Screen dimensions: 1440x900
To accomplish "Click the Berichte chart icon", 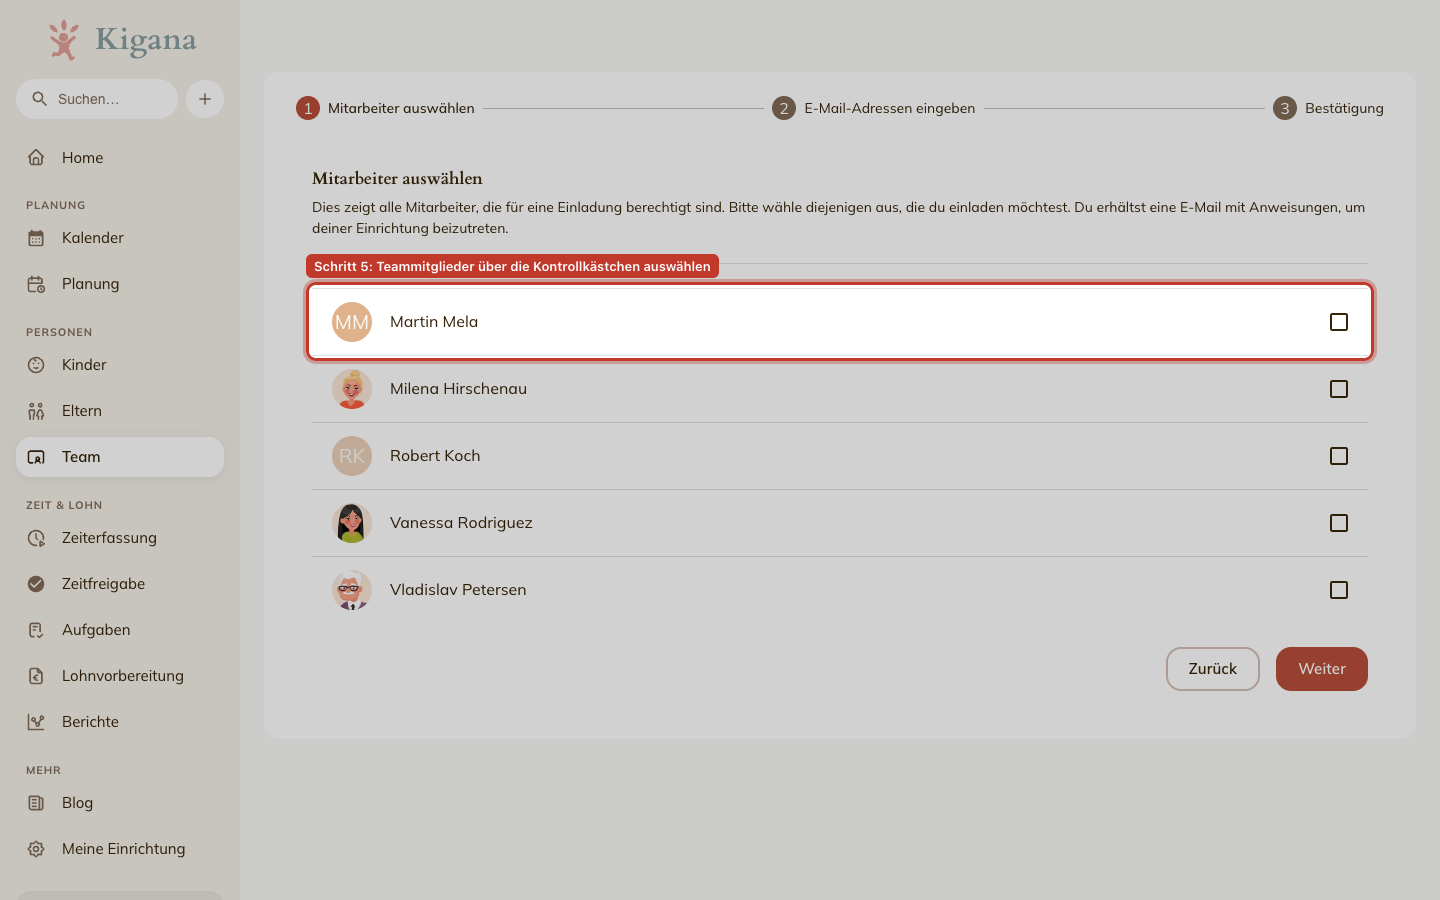I will pyautogui.click(x=36, y=722).
